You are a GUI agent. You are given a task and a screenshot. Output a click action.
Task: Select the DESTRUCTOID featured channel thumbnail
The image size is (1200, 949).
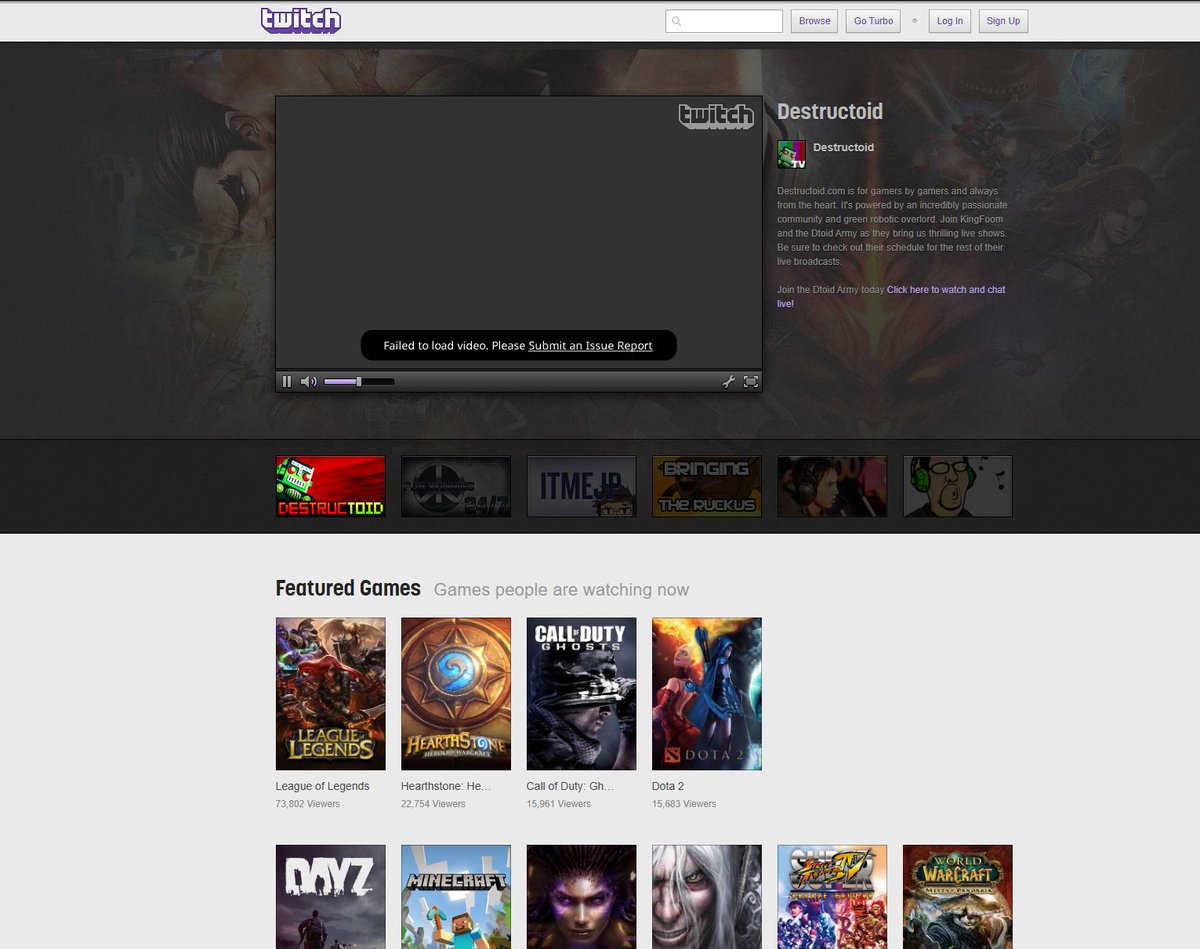(330, 486)
